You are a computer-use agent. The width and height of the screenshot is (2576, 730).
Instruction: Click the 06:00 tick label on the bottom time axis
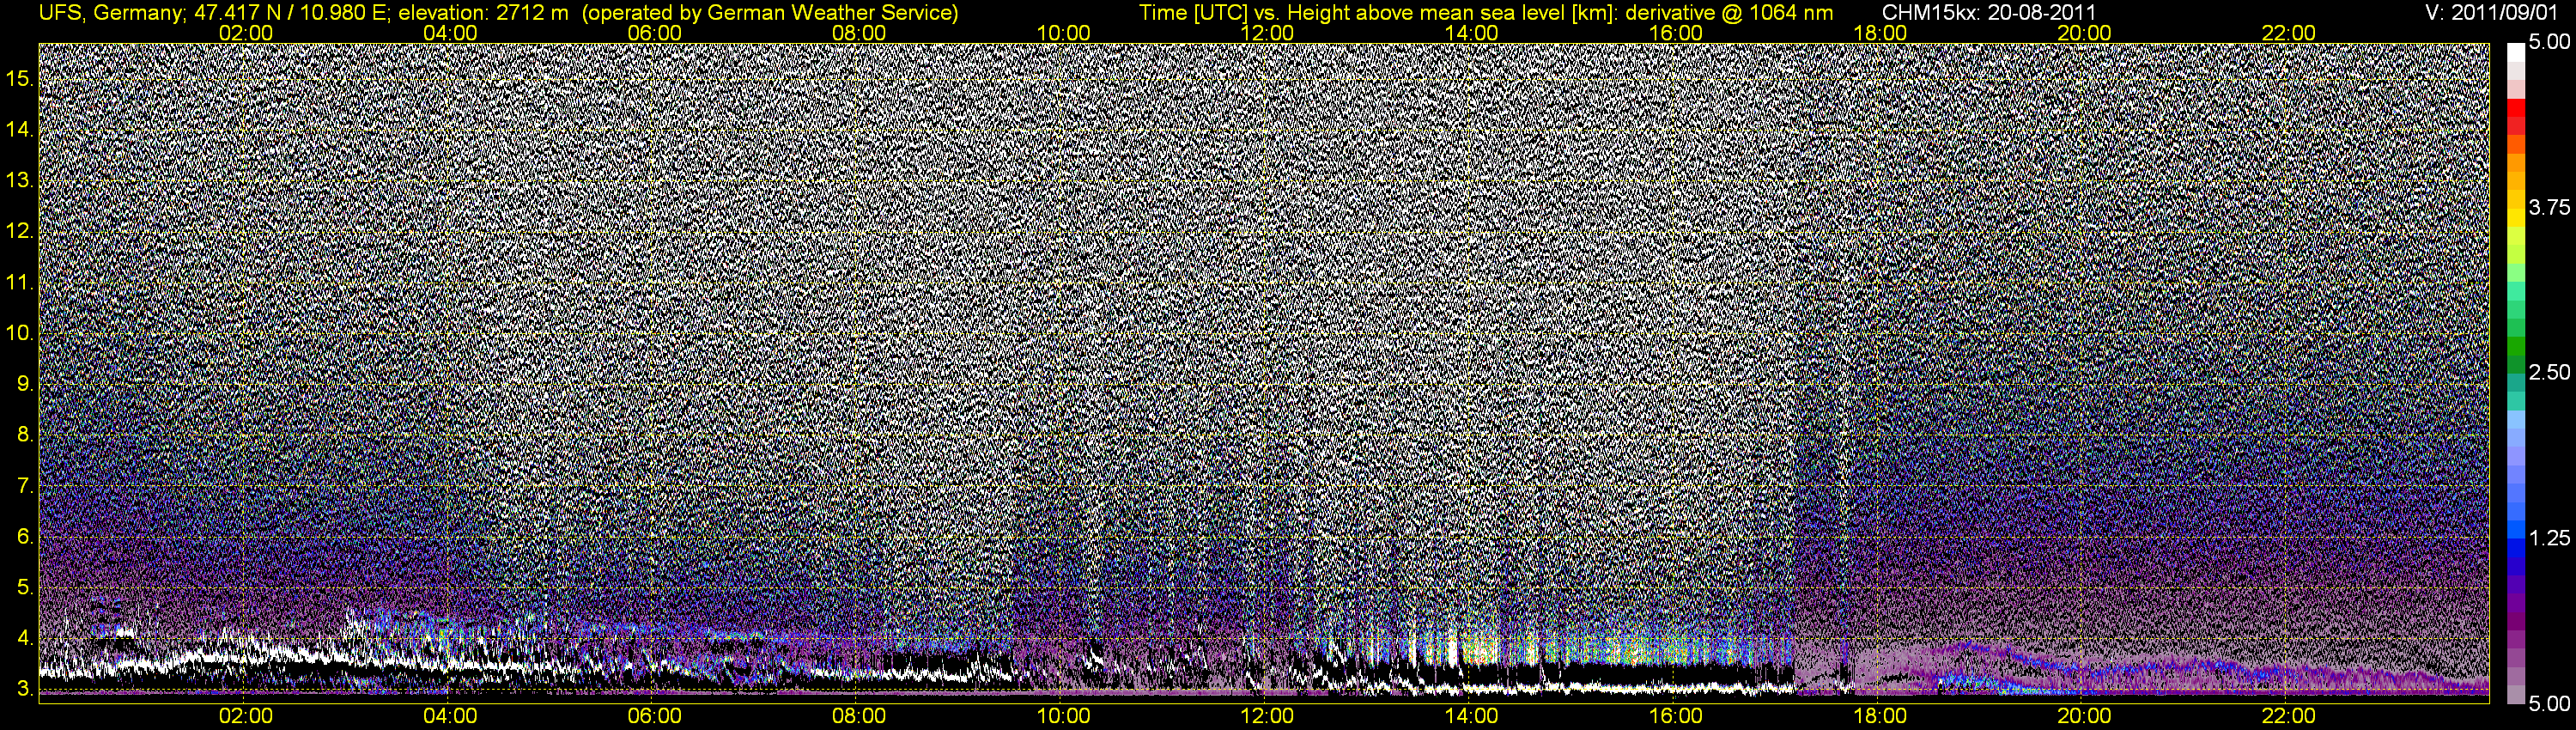654,716
